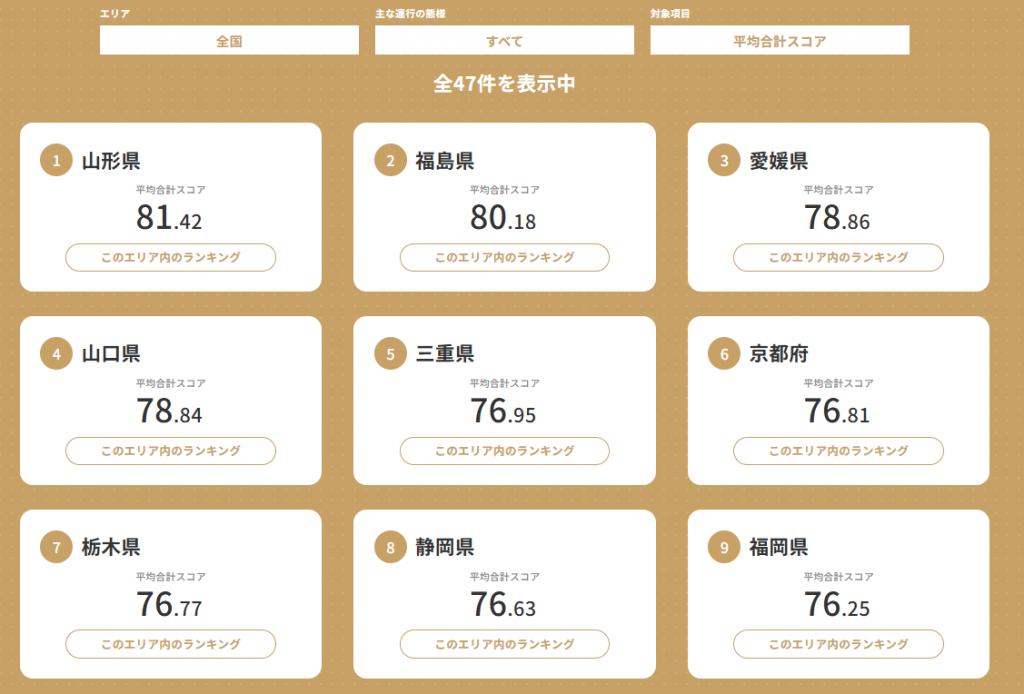View このエリア内のランキング for 三重県
This screenshot has height=694, width=1024.
504,451
